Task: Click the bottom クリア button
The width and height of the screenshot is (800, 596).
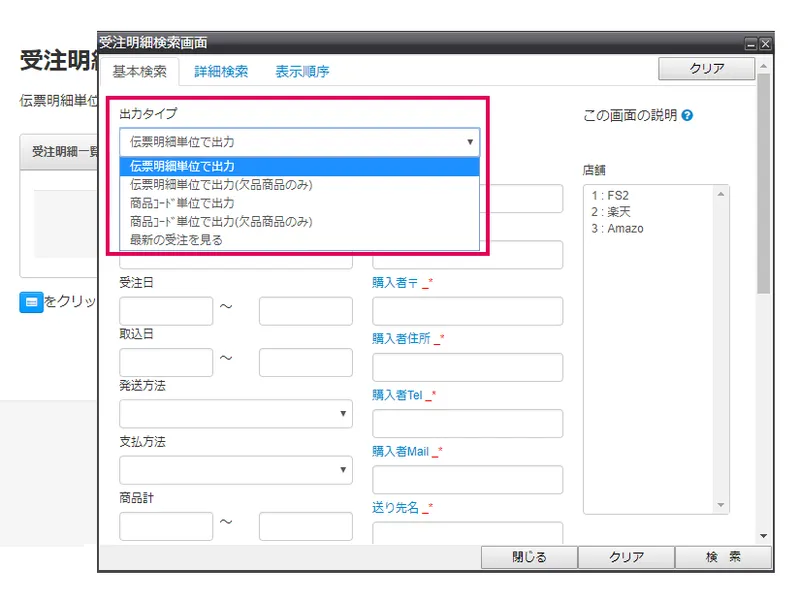Action: [x=626, y=557]
